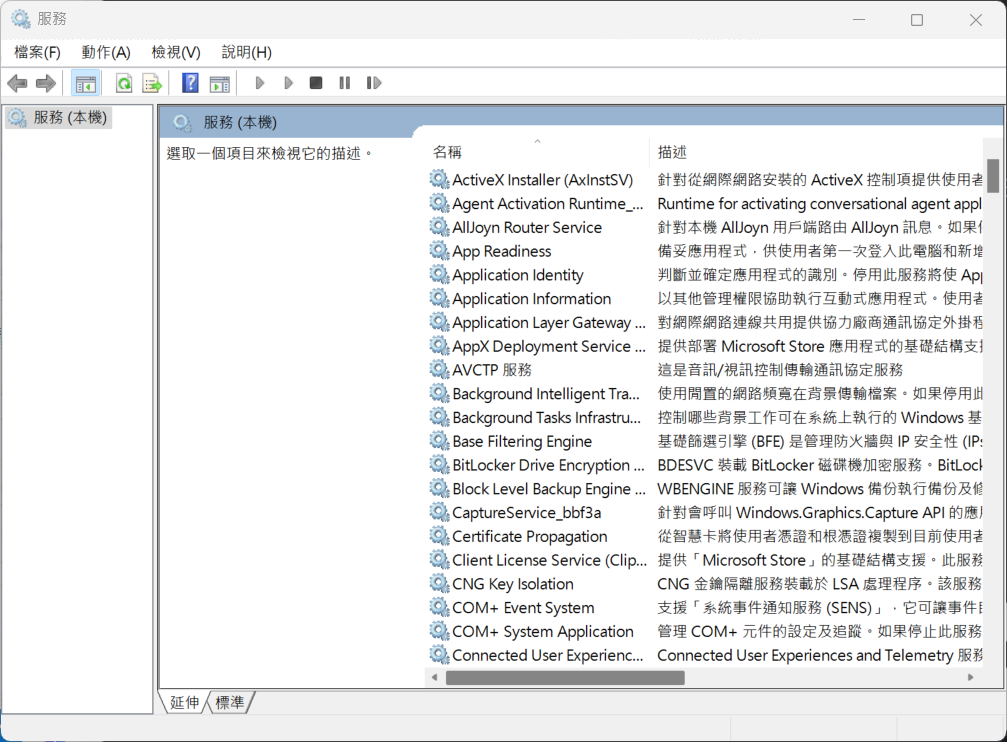Click horizontal scrollbar right arrow
1007x742 pixels.
(x=970, y=677)
